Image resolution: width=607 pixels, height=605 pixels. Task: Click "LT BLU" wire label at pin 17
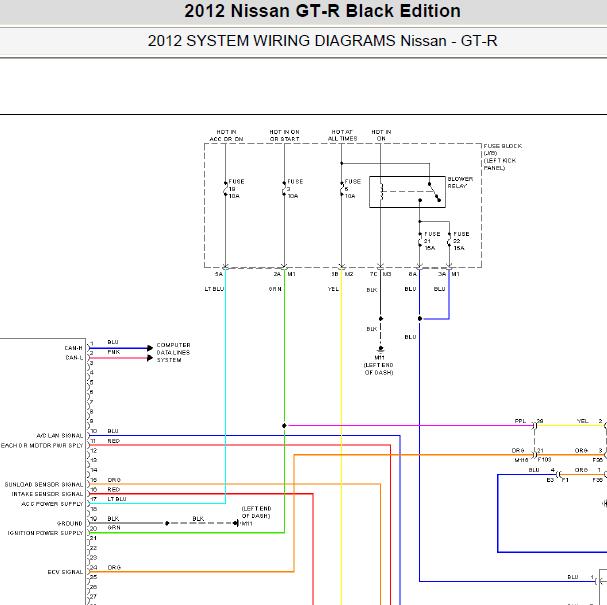pos(117,499)
